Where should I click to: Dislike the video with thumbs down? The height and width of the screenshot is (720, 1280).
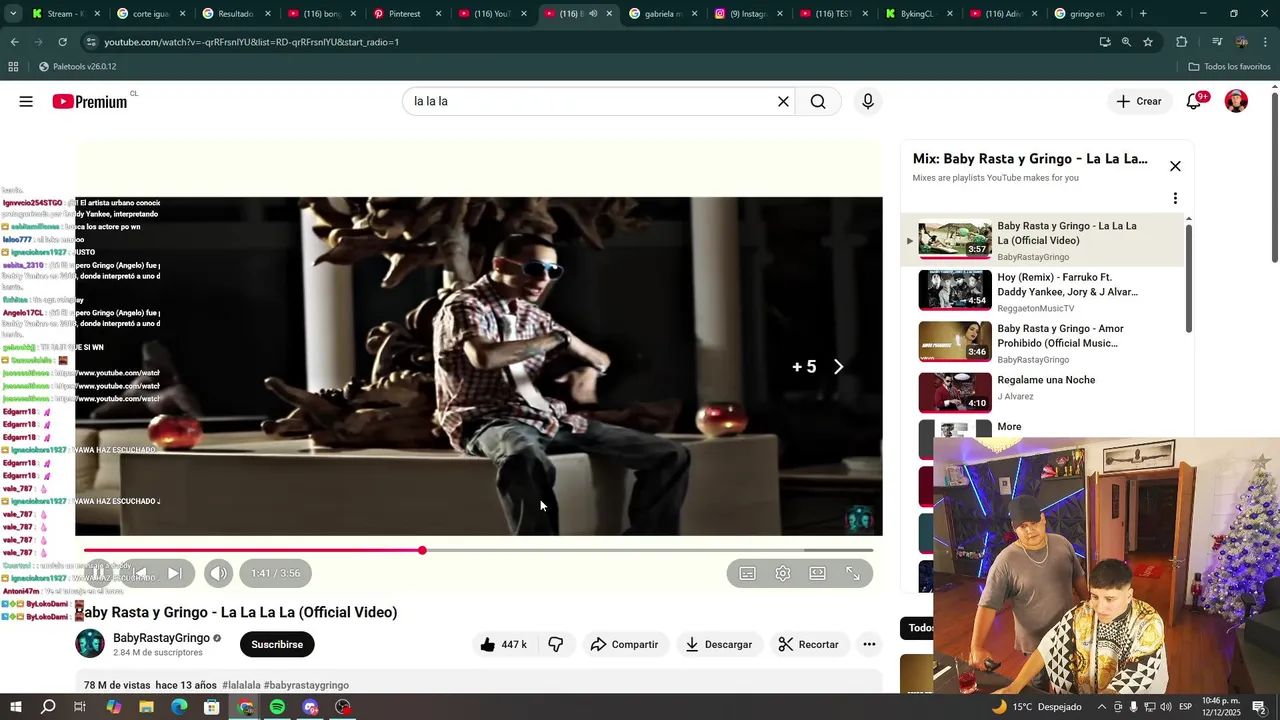point(556,644)
